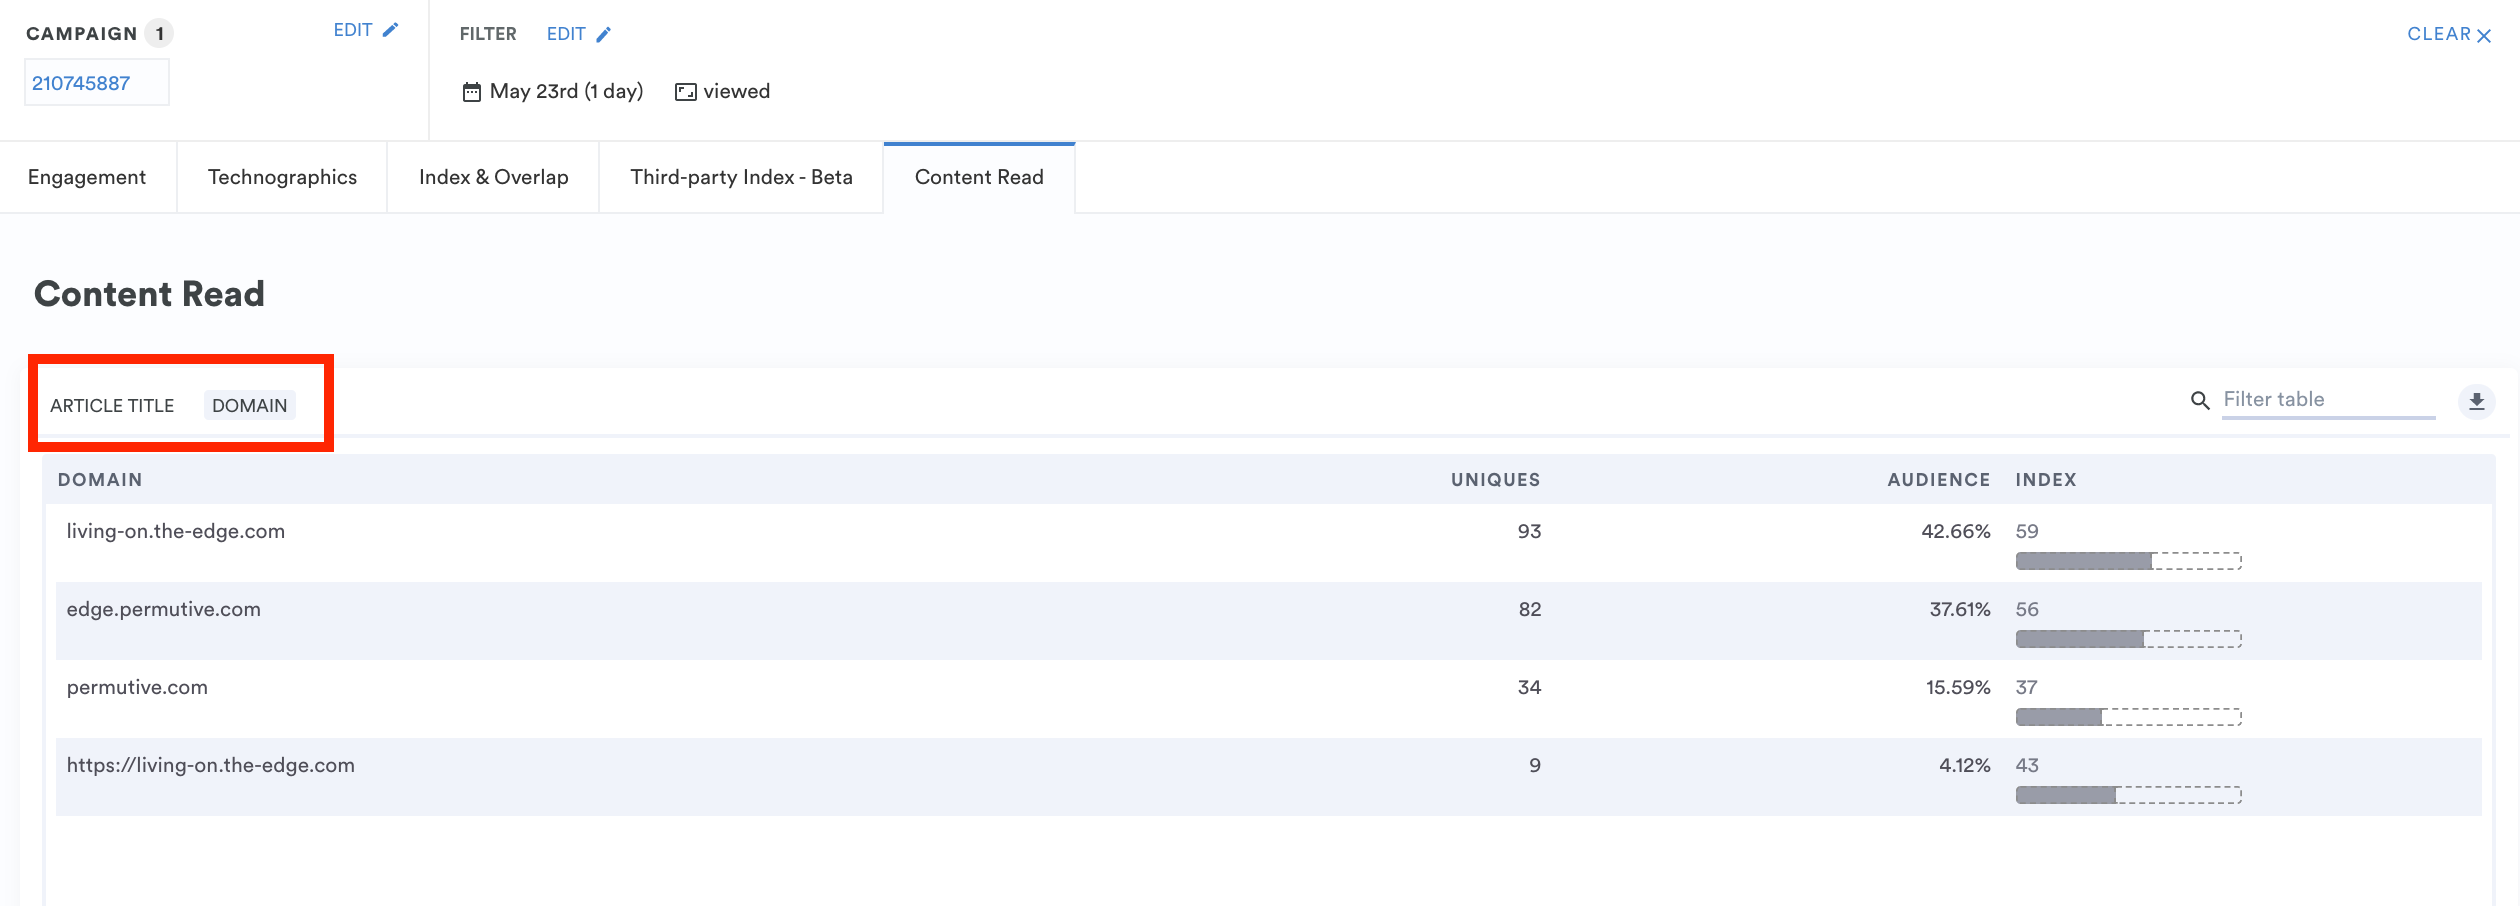The width and height of the screenshot is (2520, 906).
Task: Select the Content Read tab
Action: point(979,177)
